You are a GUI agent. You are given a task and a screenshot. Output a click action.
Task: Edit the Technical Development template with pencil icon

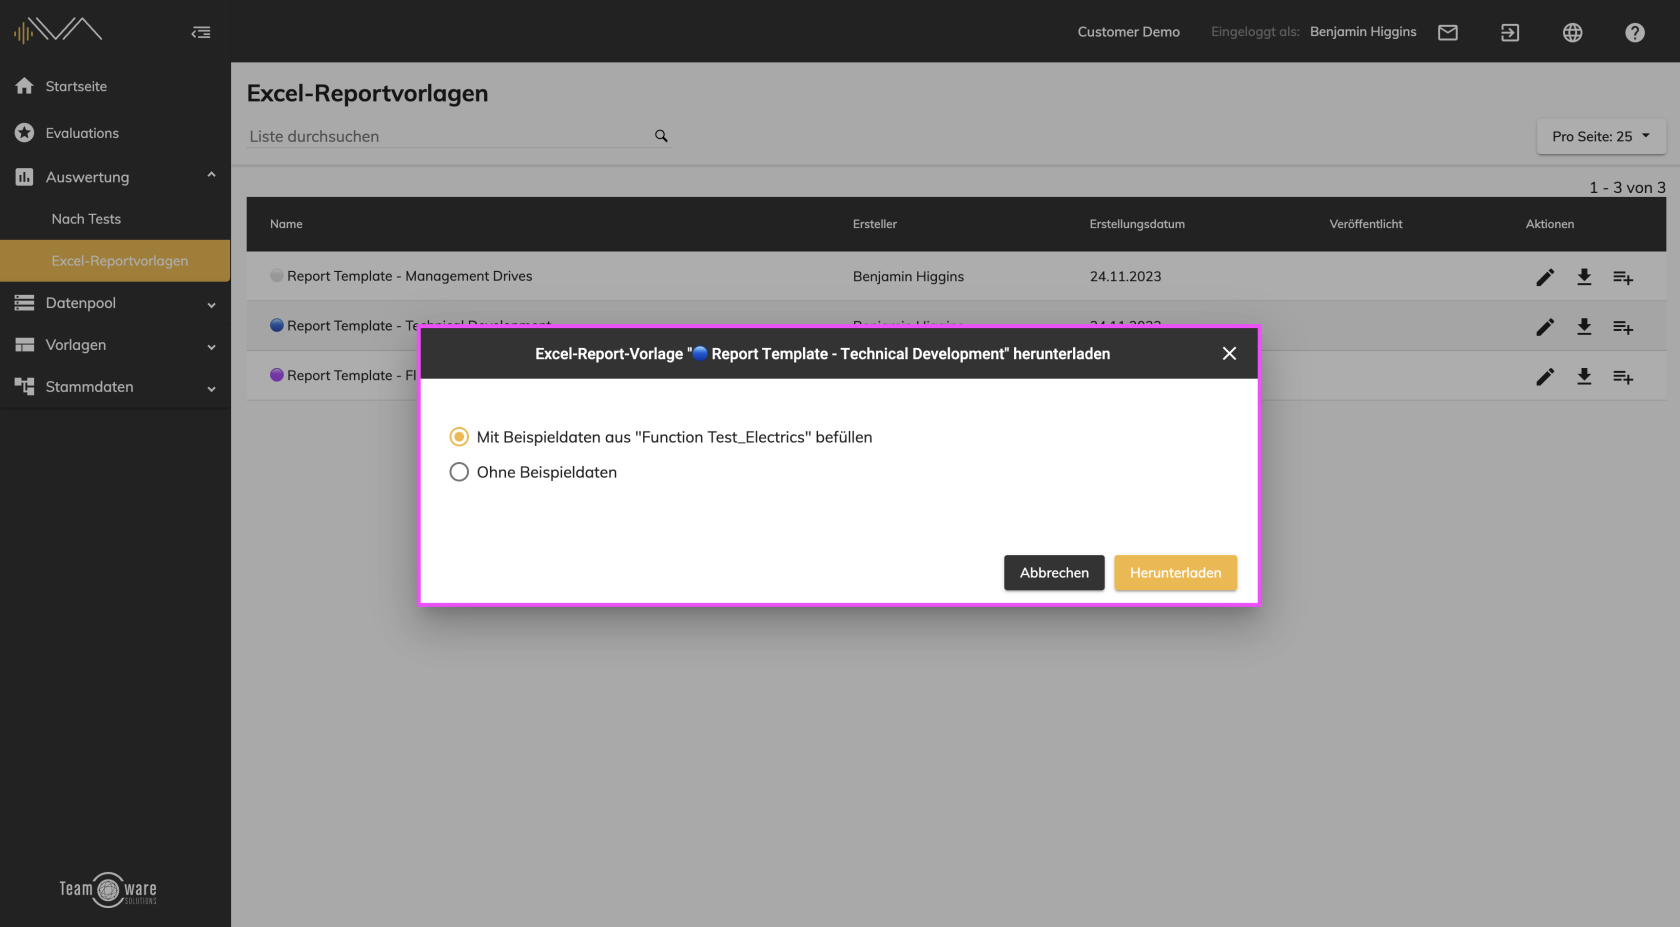1545,327
